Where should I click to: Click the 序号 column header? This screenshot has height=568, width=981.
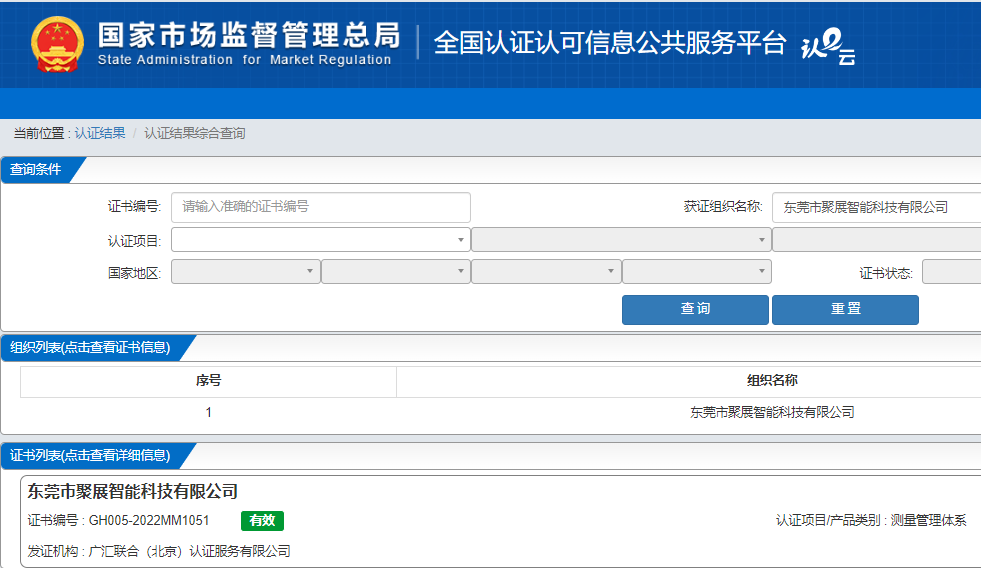tap(208, 381)
